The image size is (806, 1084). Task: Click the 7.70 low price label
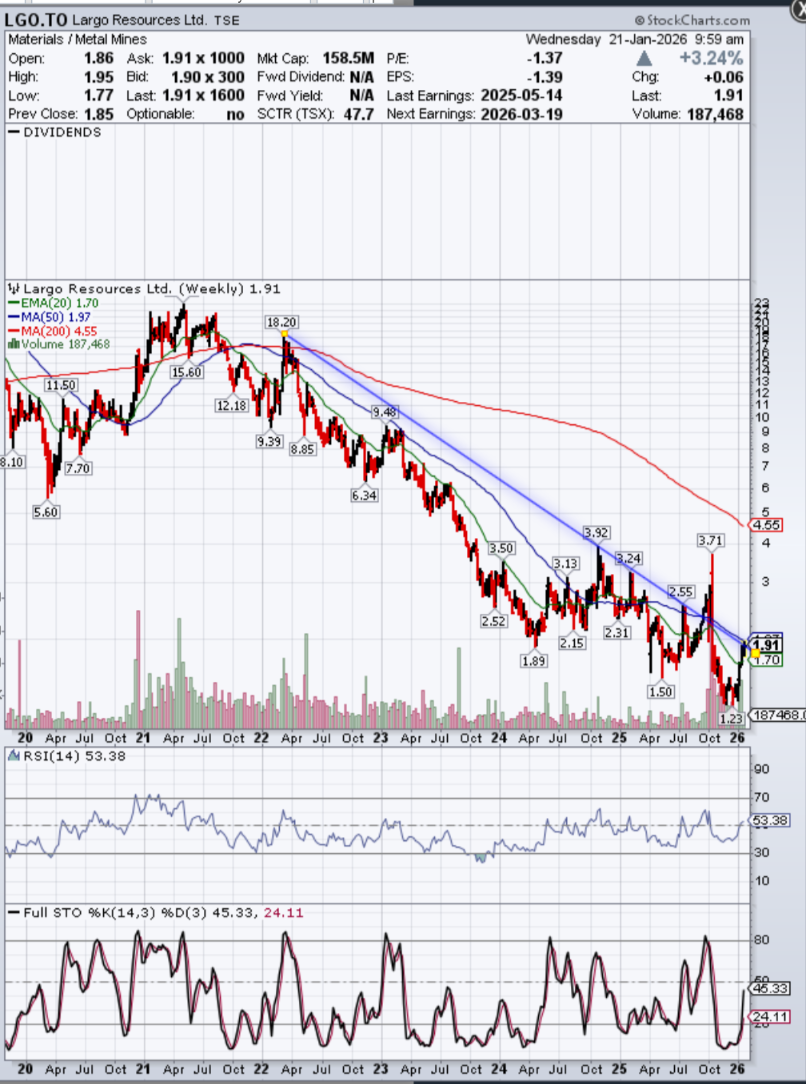pos(78,468)
